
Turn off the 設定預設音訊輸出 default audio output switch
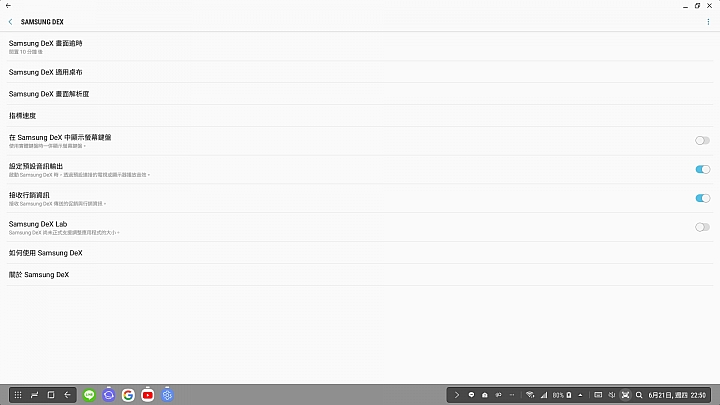point(702,169)
